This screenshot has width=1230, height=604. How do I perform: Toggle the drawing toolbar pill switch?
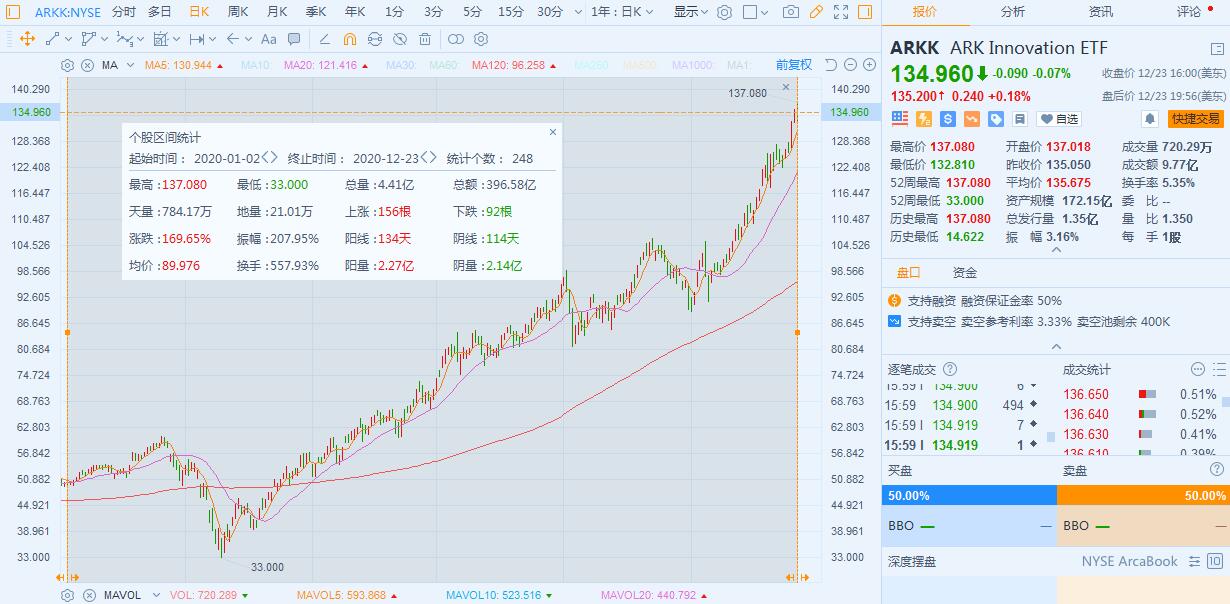click(456, 39)
